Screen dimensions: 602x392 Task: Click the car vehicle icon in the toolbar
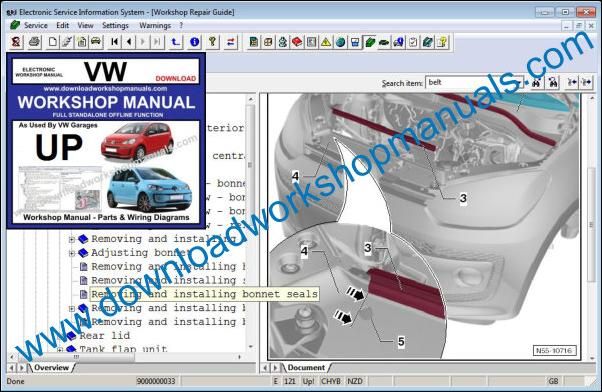coord(96,42)
